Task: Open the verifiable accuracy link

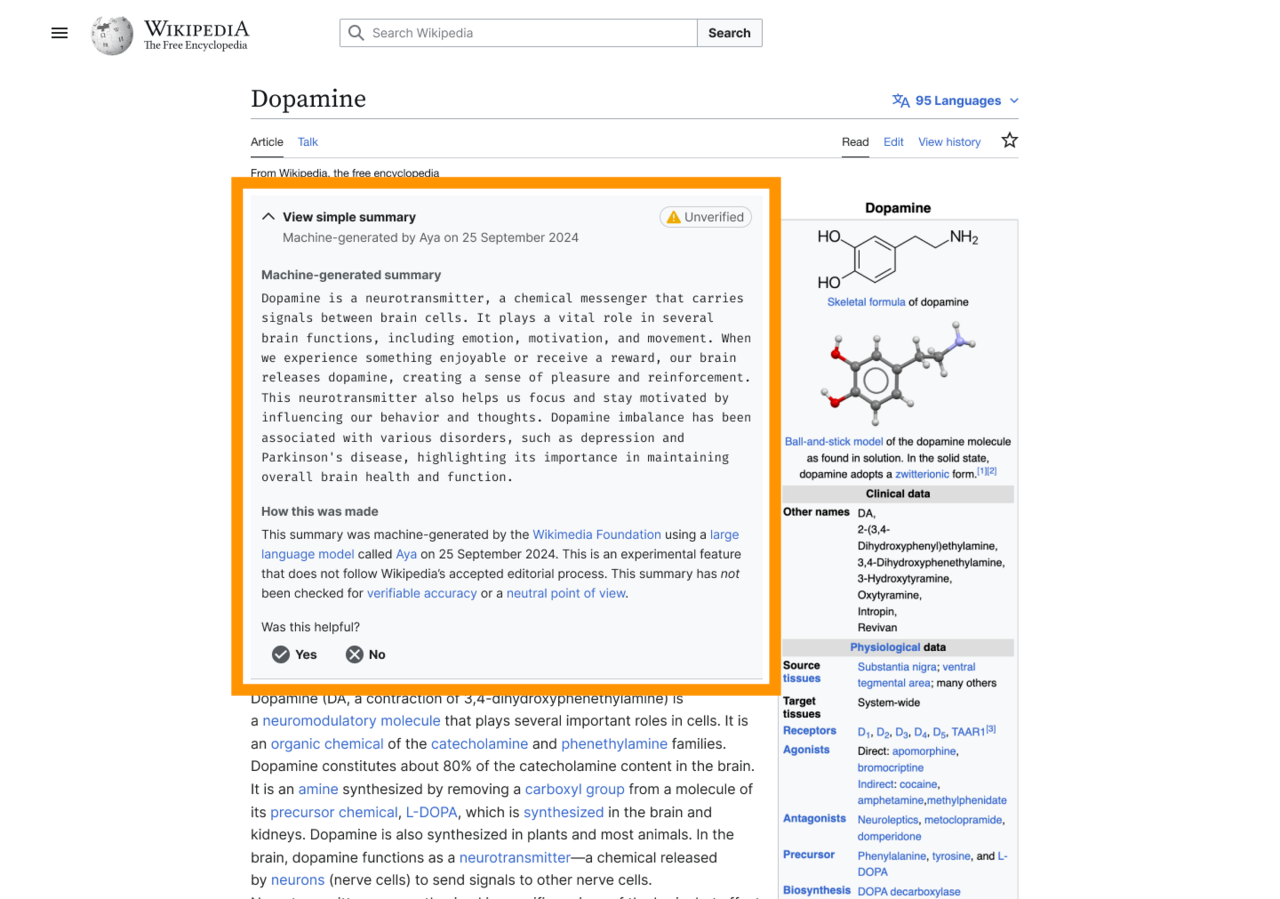Action: coord(422,593)
